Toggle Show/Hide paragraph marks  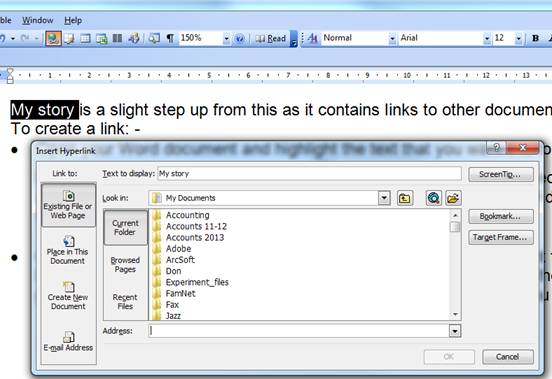(x=170, y=38)
